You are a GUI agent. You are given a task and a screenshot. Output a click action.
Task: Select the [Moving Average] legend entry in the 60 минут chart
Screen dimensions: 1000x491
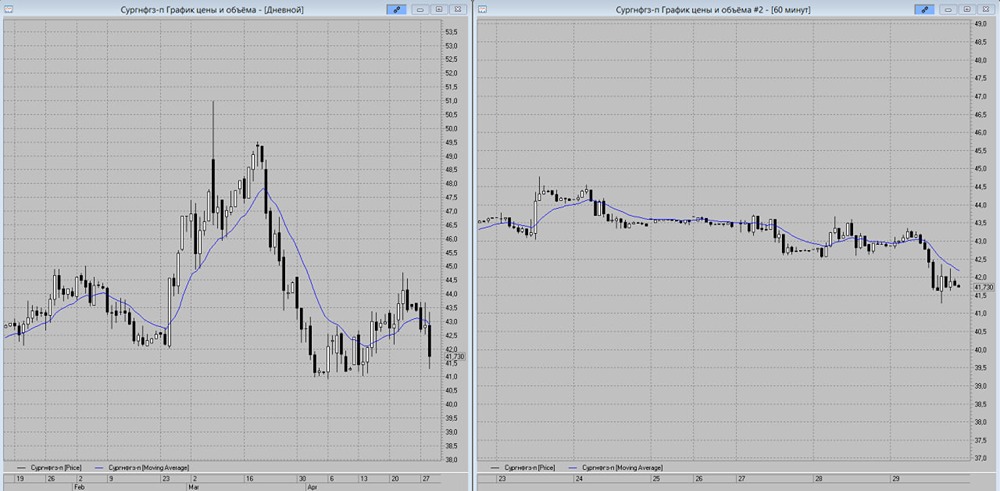click(617, 467)
